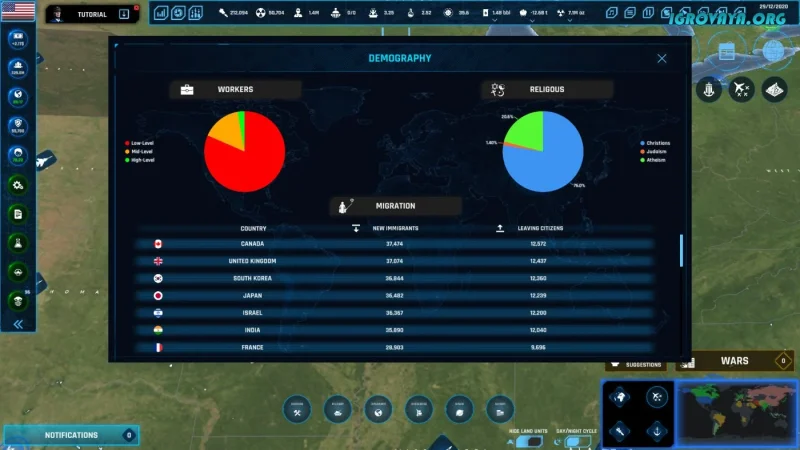The height and width of the screenshot is (450, 800).
Task: Click the calendar icon over the map
Action: point(727,51)
